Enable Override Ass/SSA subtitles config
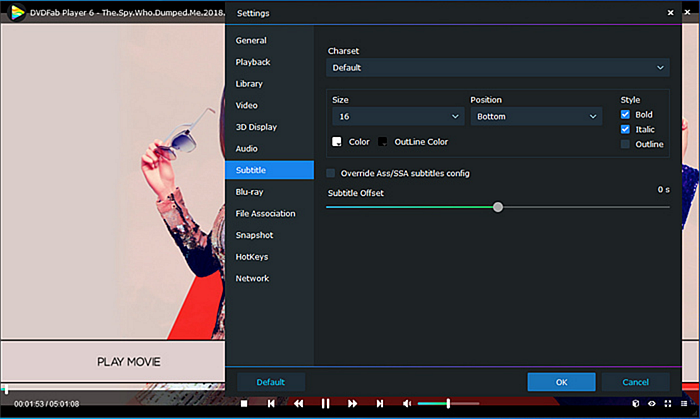 point(332,173)
